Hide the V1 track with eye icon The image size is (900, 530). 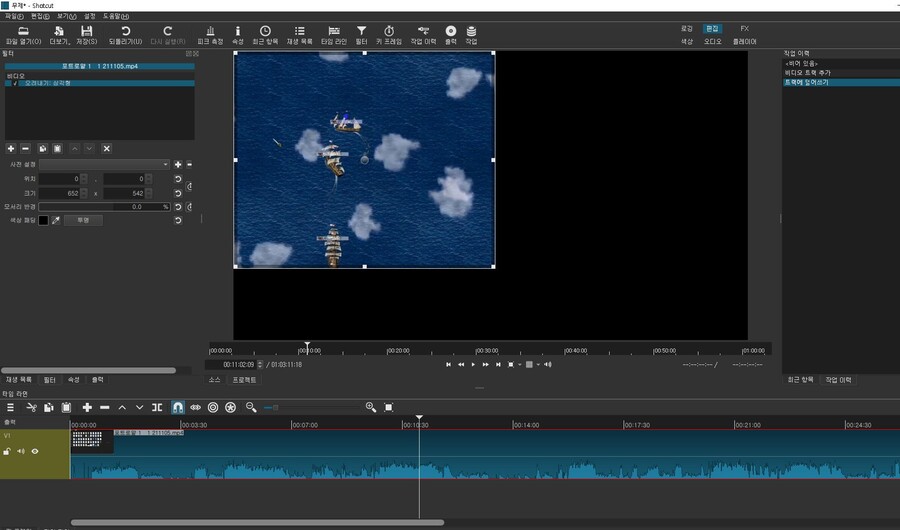[35, 451]
